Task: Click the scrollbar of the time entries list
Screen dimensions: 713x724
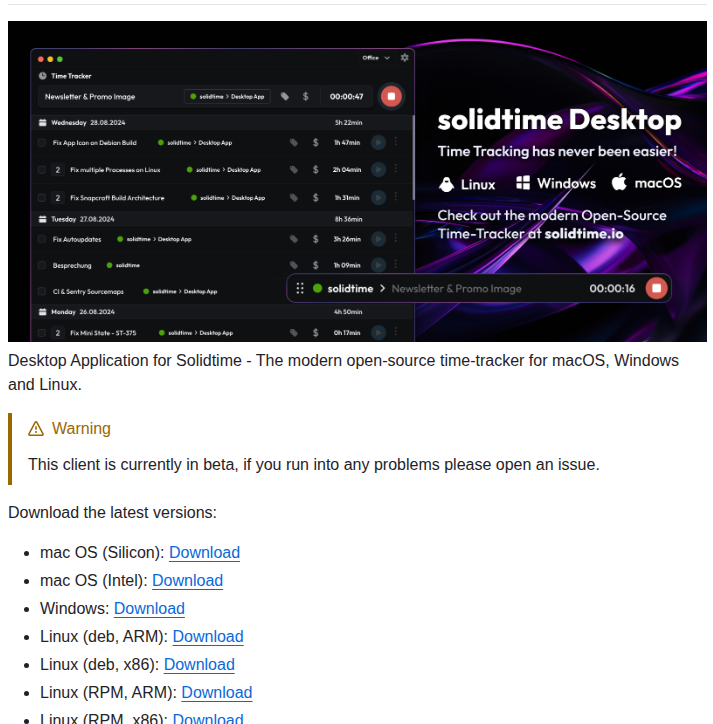Action: pyautogui.click(x=413, y=158)
